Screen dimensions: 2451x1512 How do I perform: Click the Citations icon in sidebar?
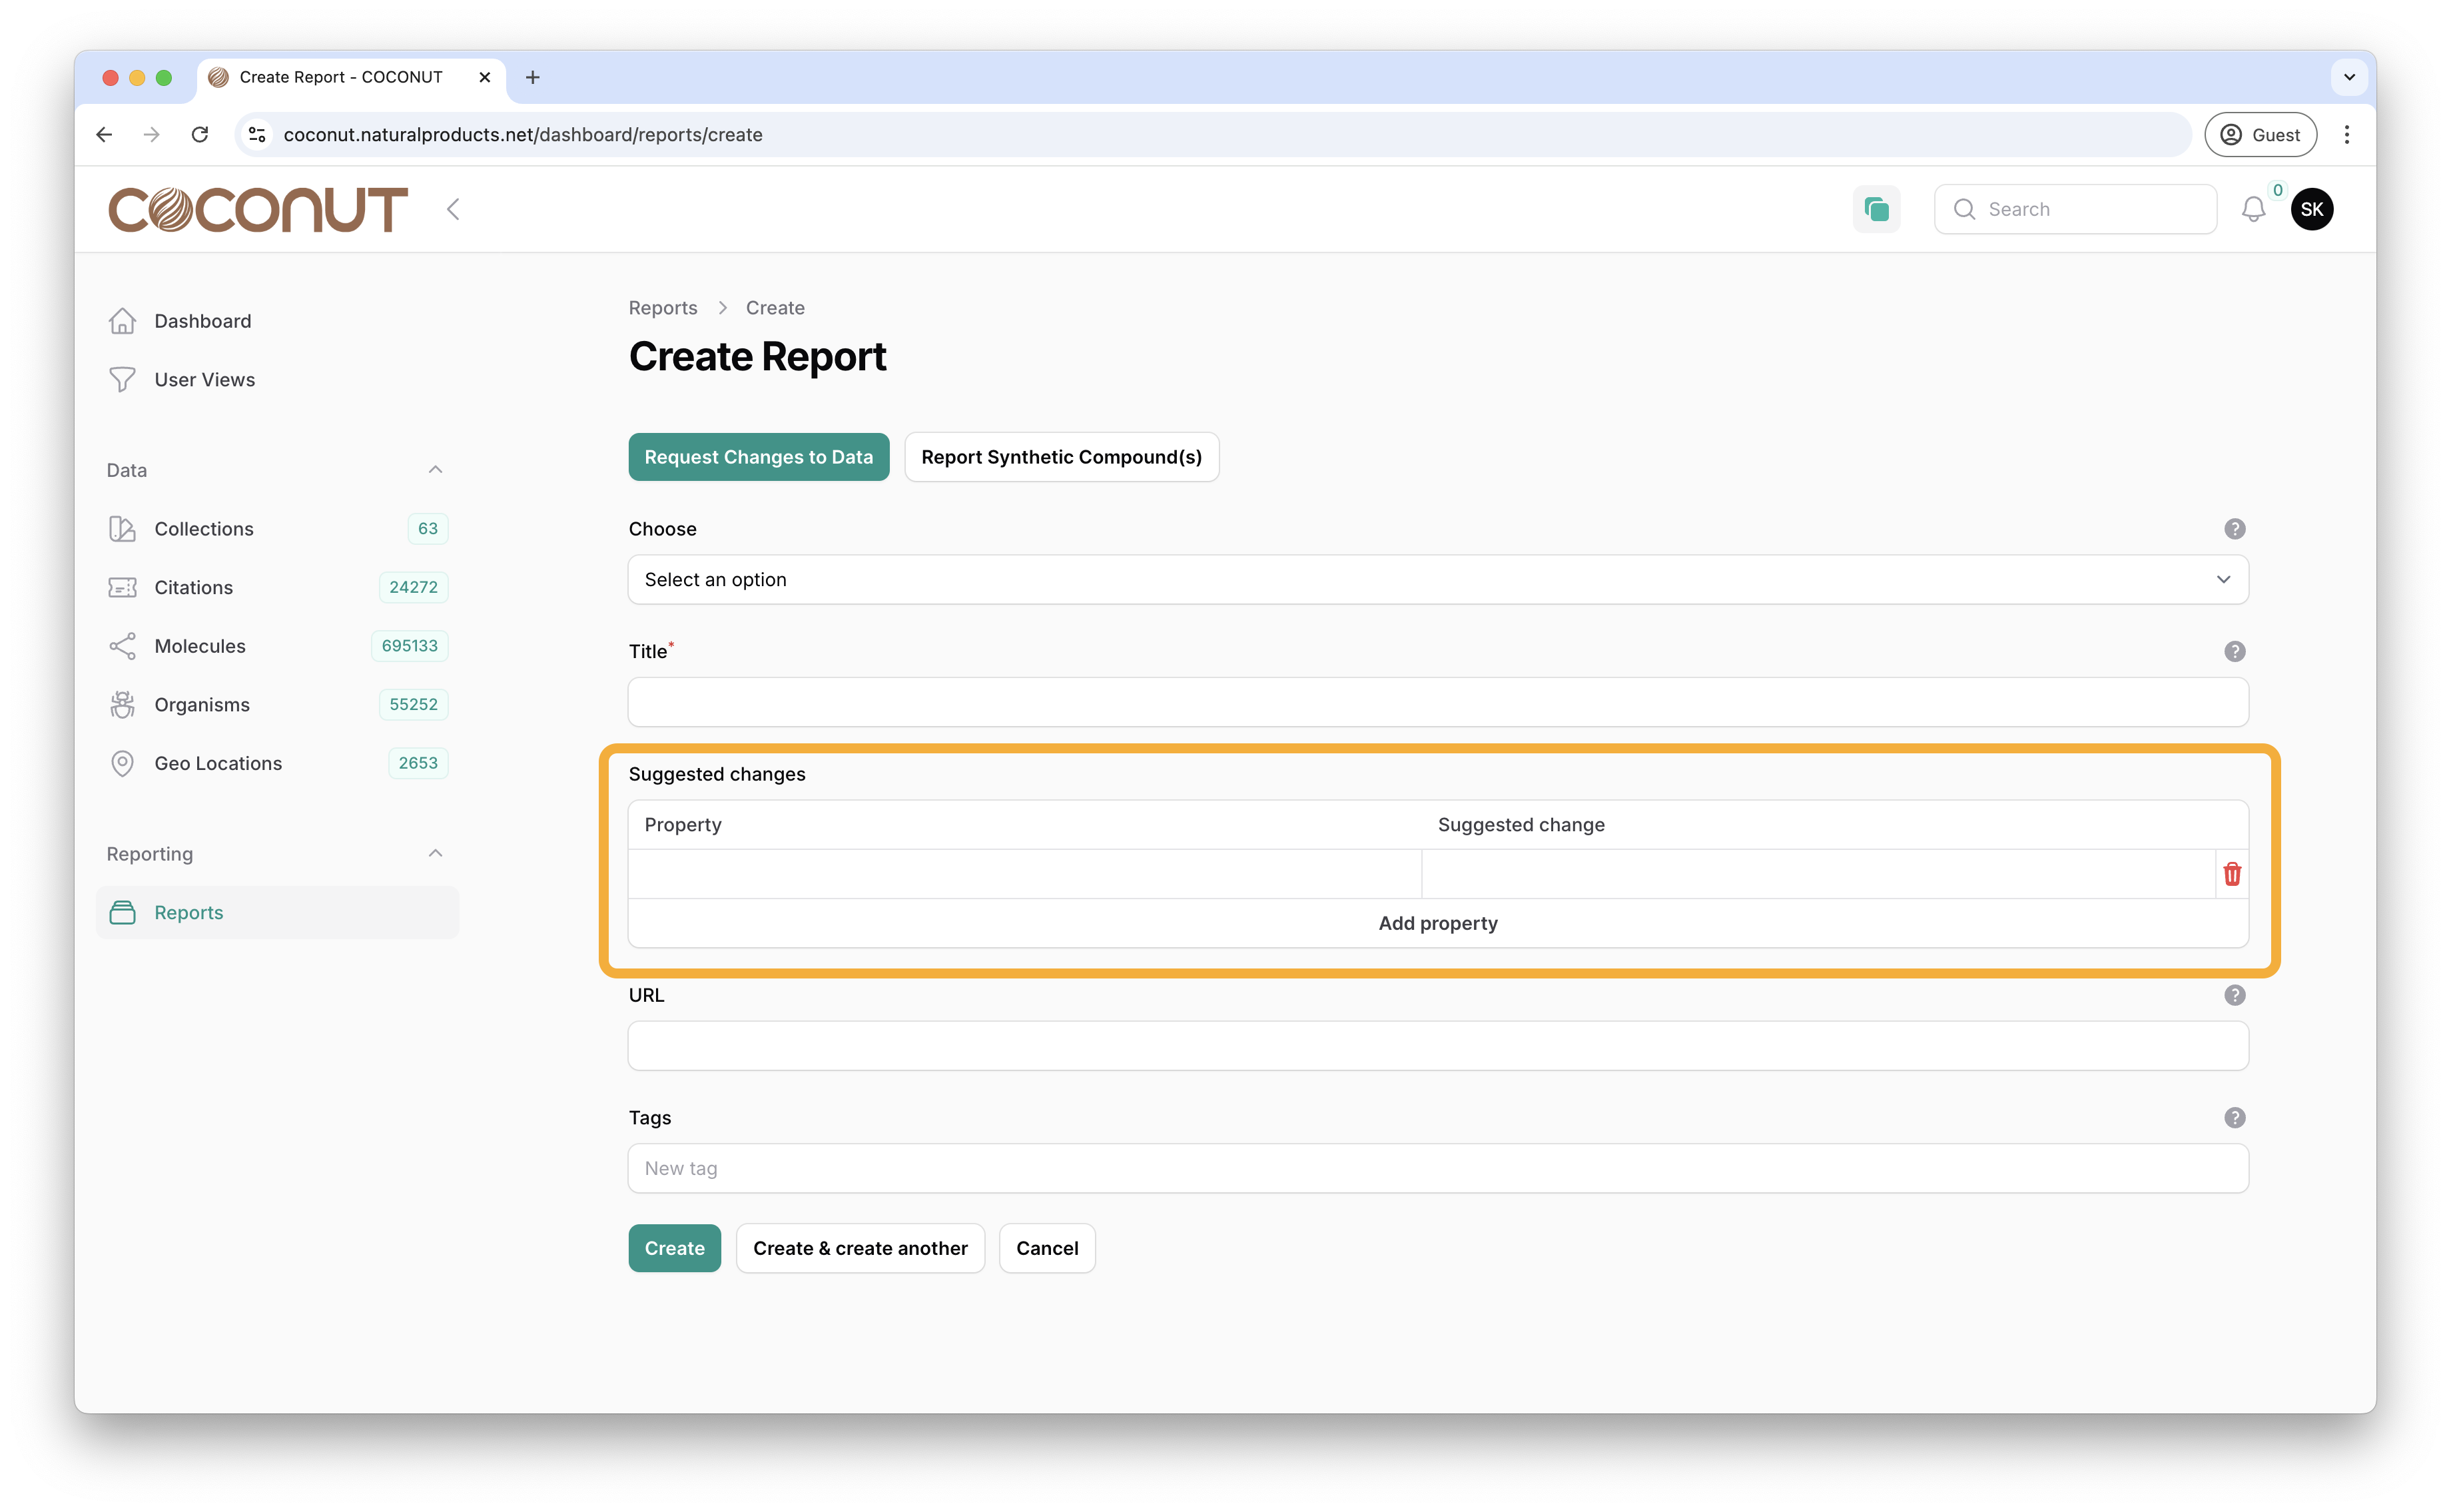(x=121, y=586)
